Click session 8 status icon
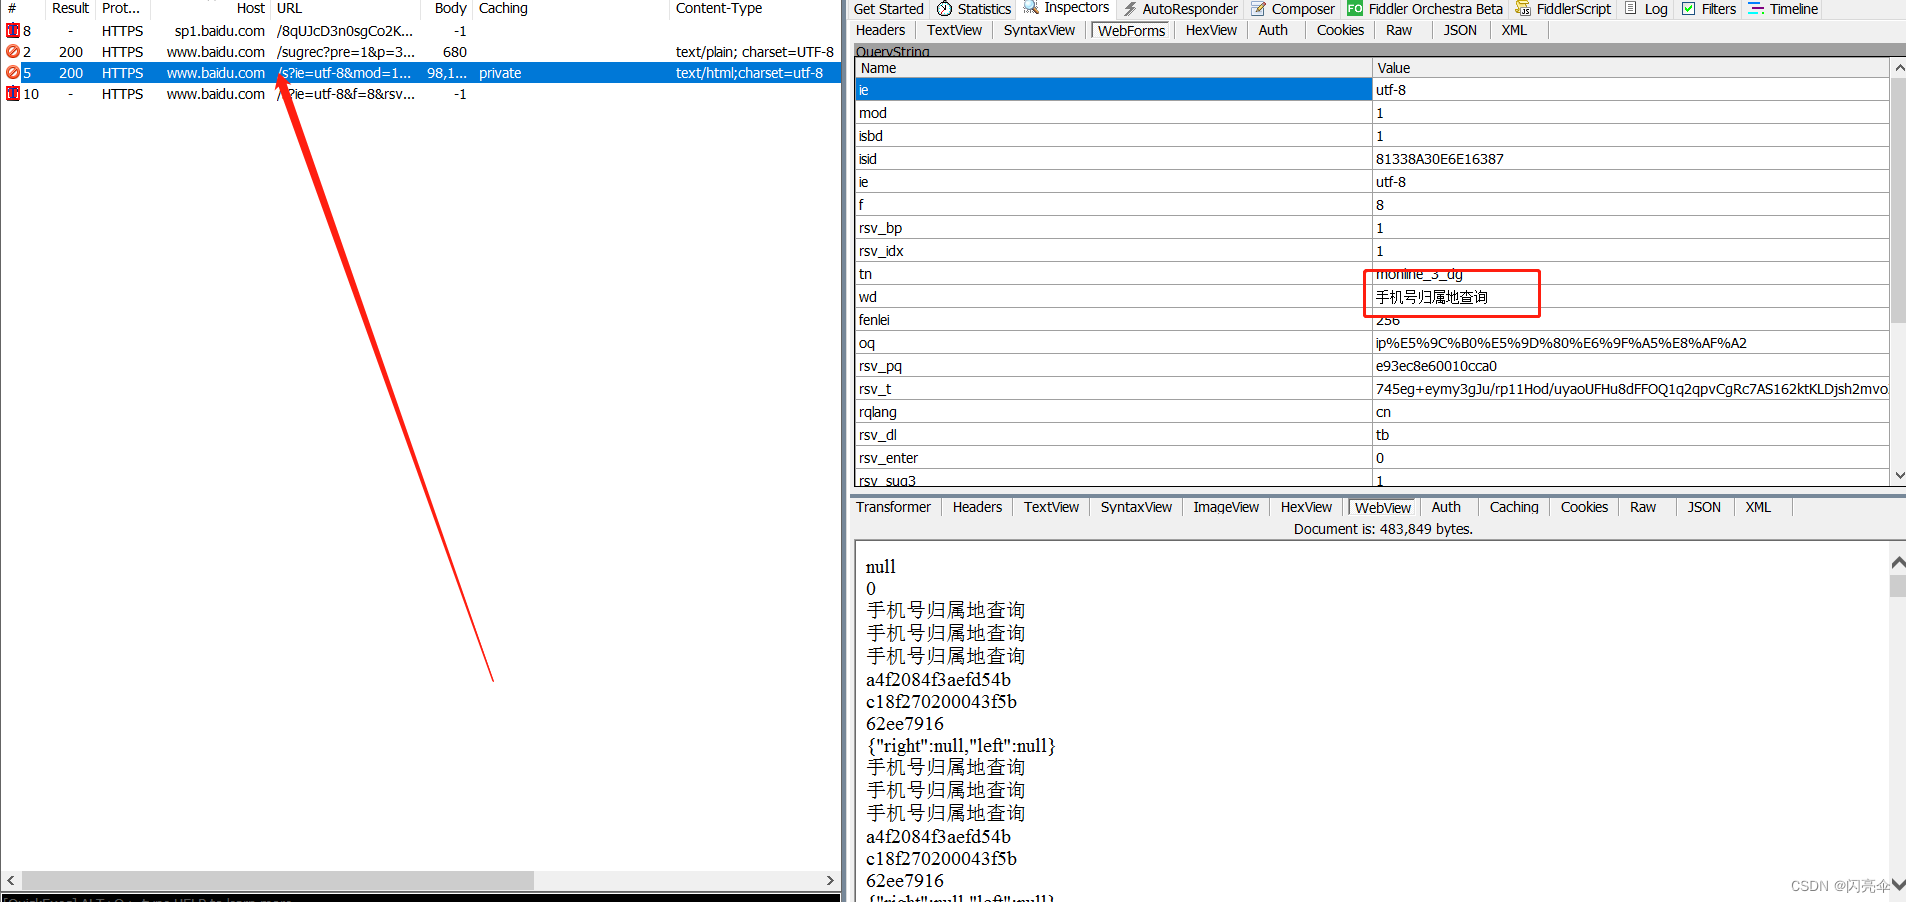Viewport: 1906px width, 902px height. (13, 31)
